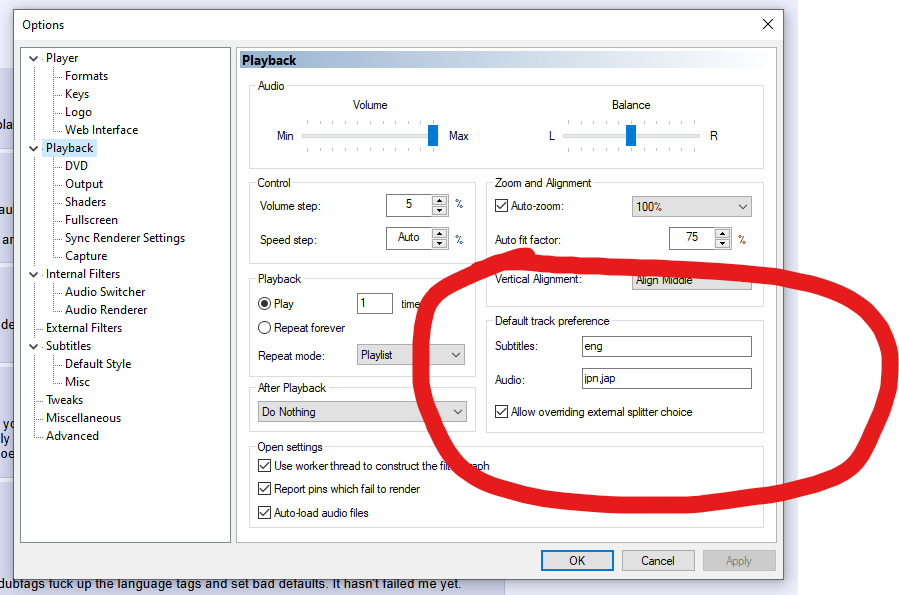This screenshot has height=595, width=899.
Task: Decrease the Volume step value
Action: pos(440,210)
